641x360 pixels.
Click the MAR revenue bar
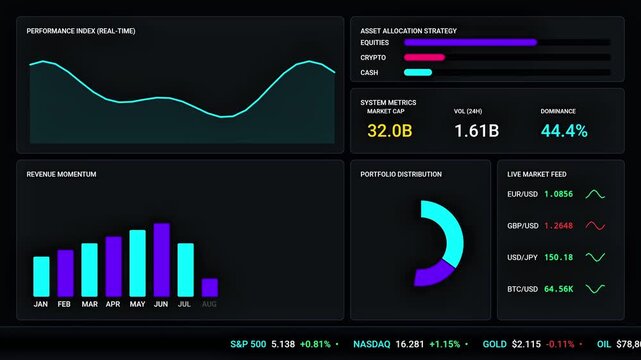pos(90,270)
